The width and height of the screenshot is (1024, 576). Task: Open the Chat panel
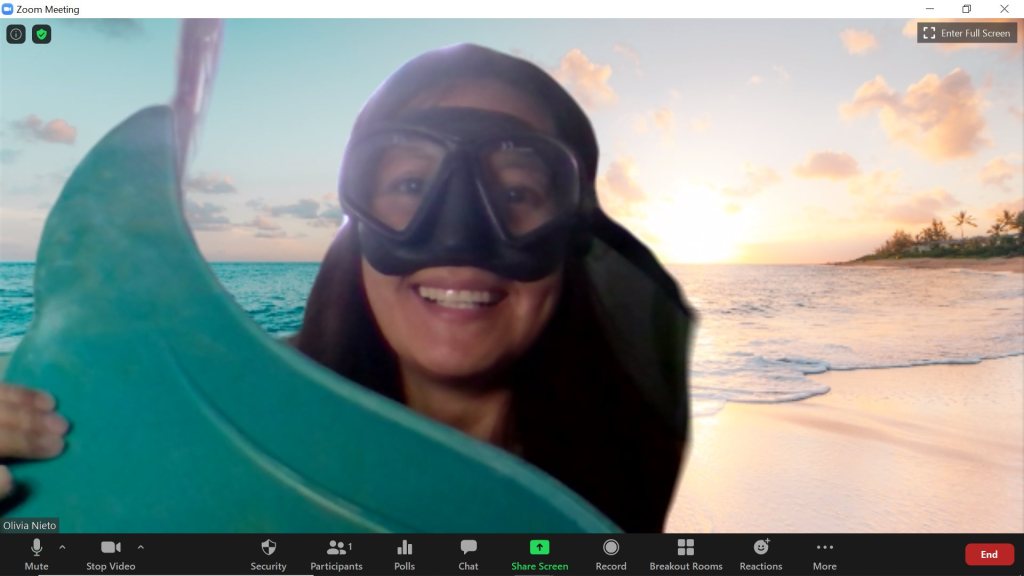468,553
